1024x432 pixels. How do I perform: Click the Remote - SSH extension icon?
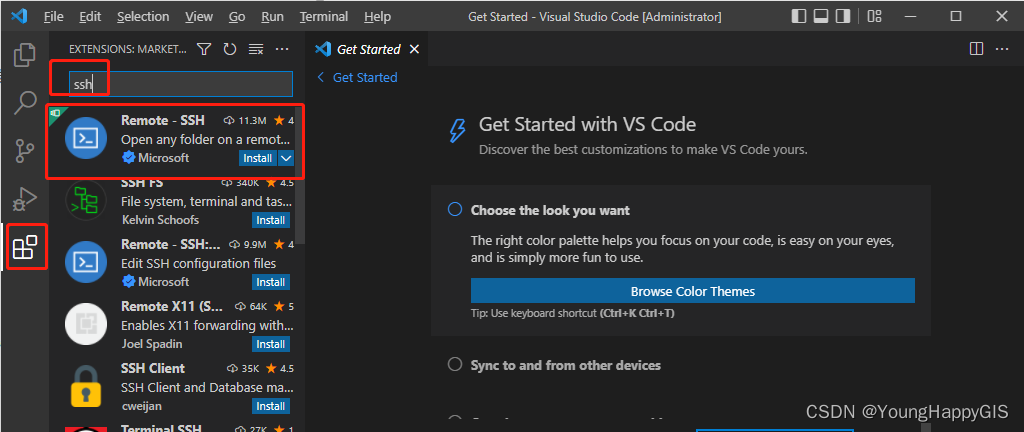click(x=86, y=138)
